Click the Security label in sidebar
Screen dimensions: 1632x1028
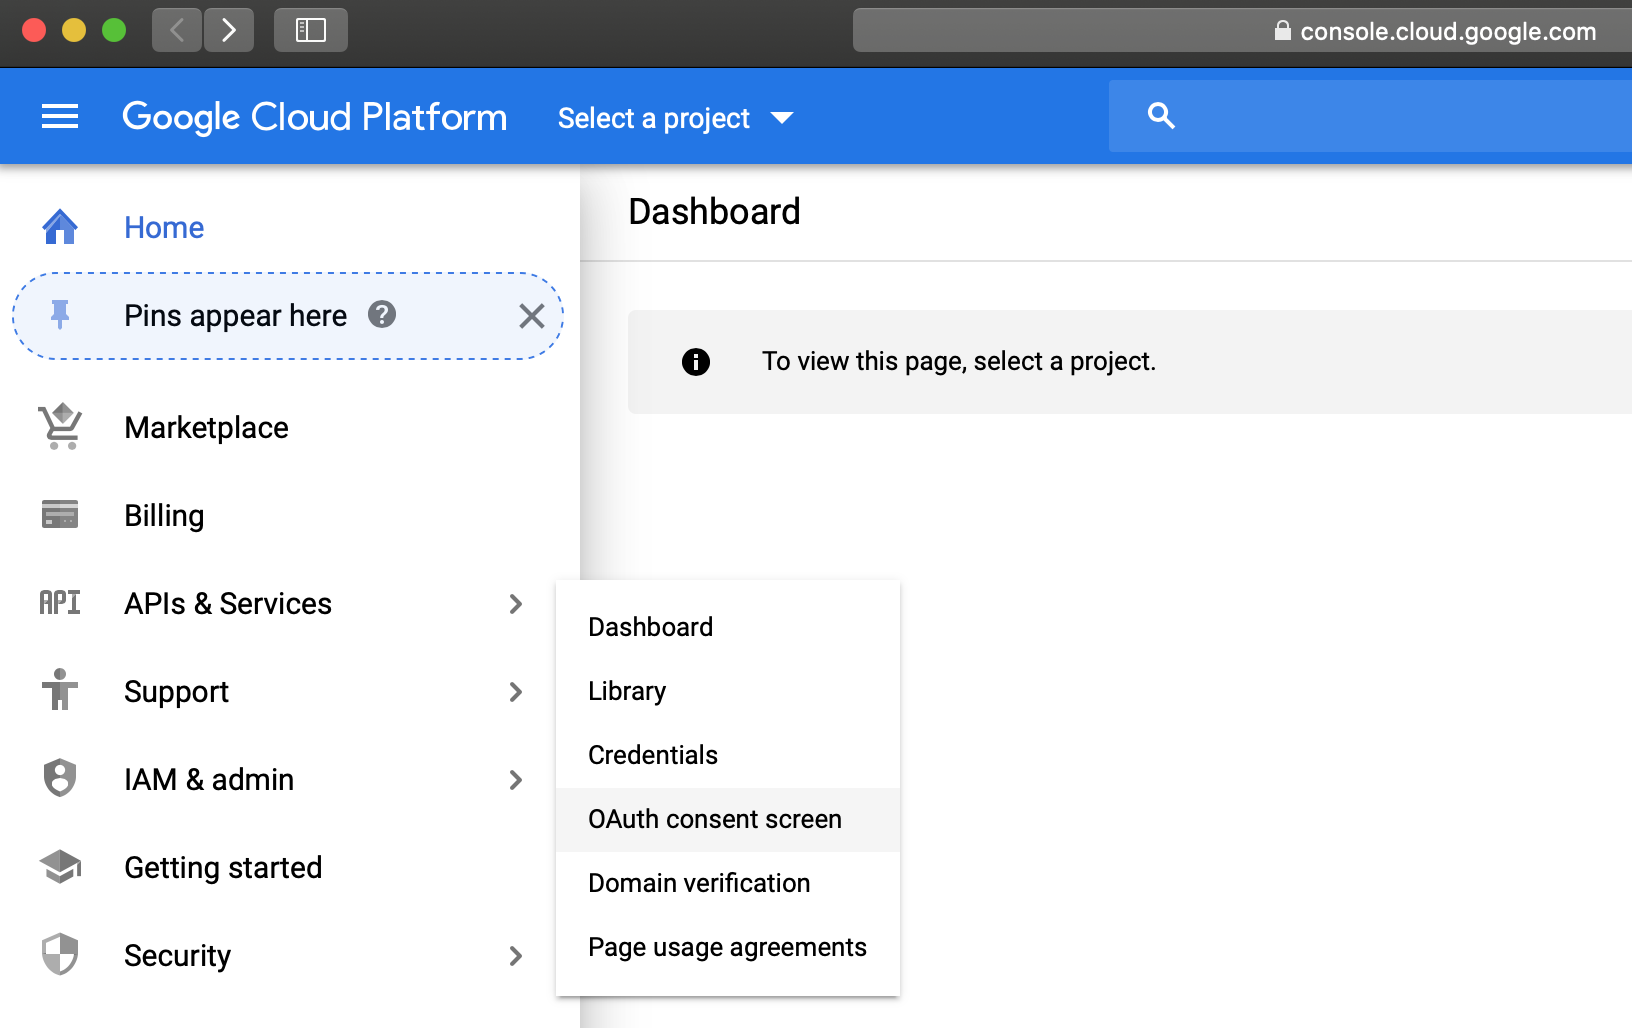(177, 956)
